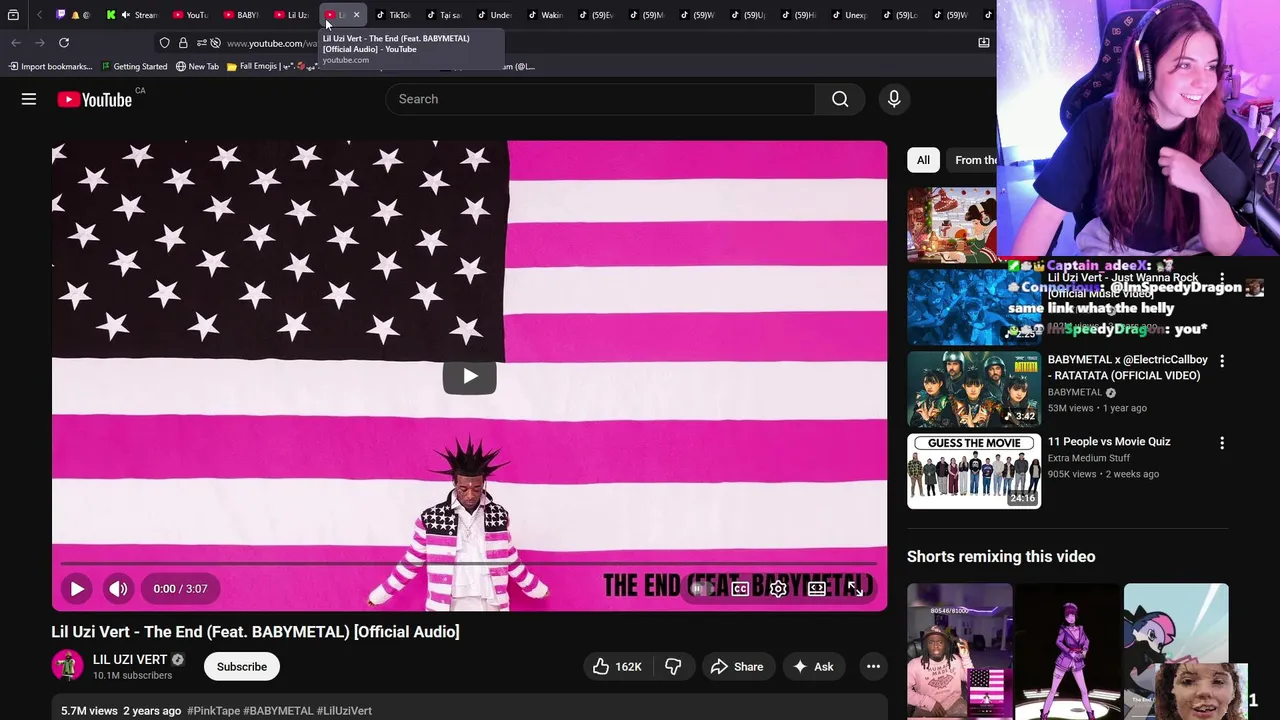Screen dimensions: 1280x720
Task: Open Extra Medium Stuff channel
Action: (1089, 458)
